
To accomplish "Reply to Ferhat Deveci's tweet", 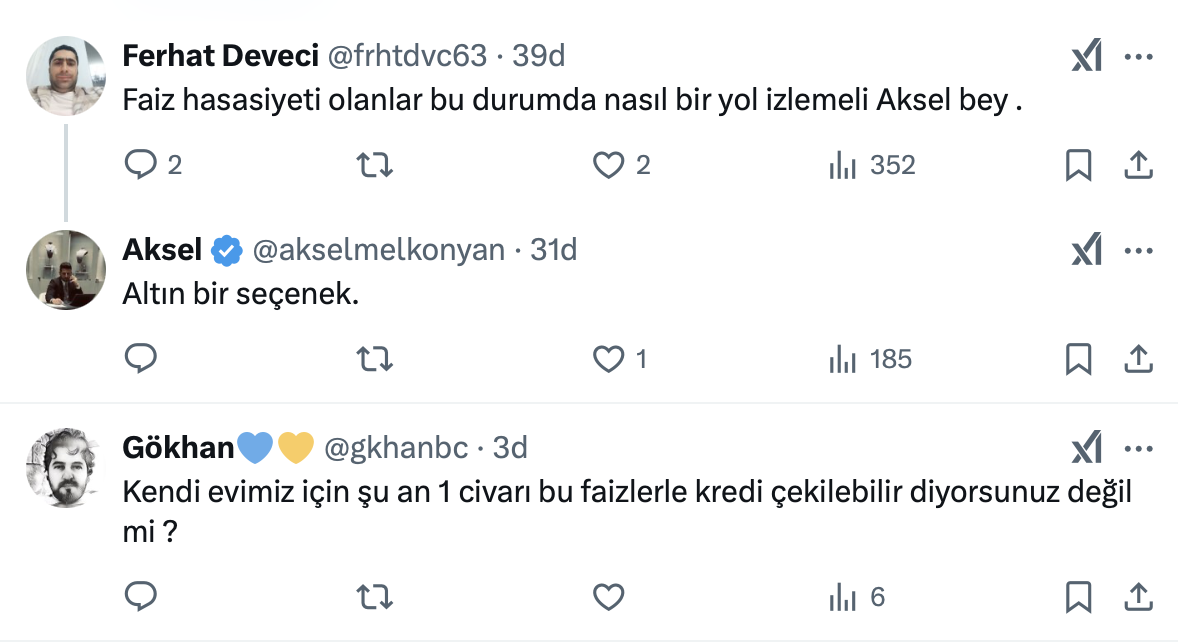I will (140, 164).
